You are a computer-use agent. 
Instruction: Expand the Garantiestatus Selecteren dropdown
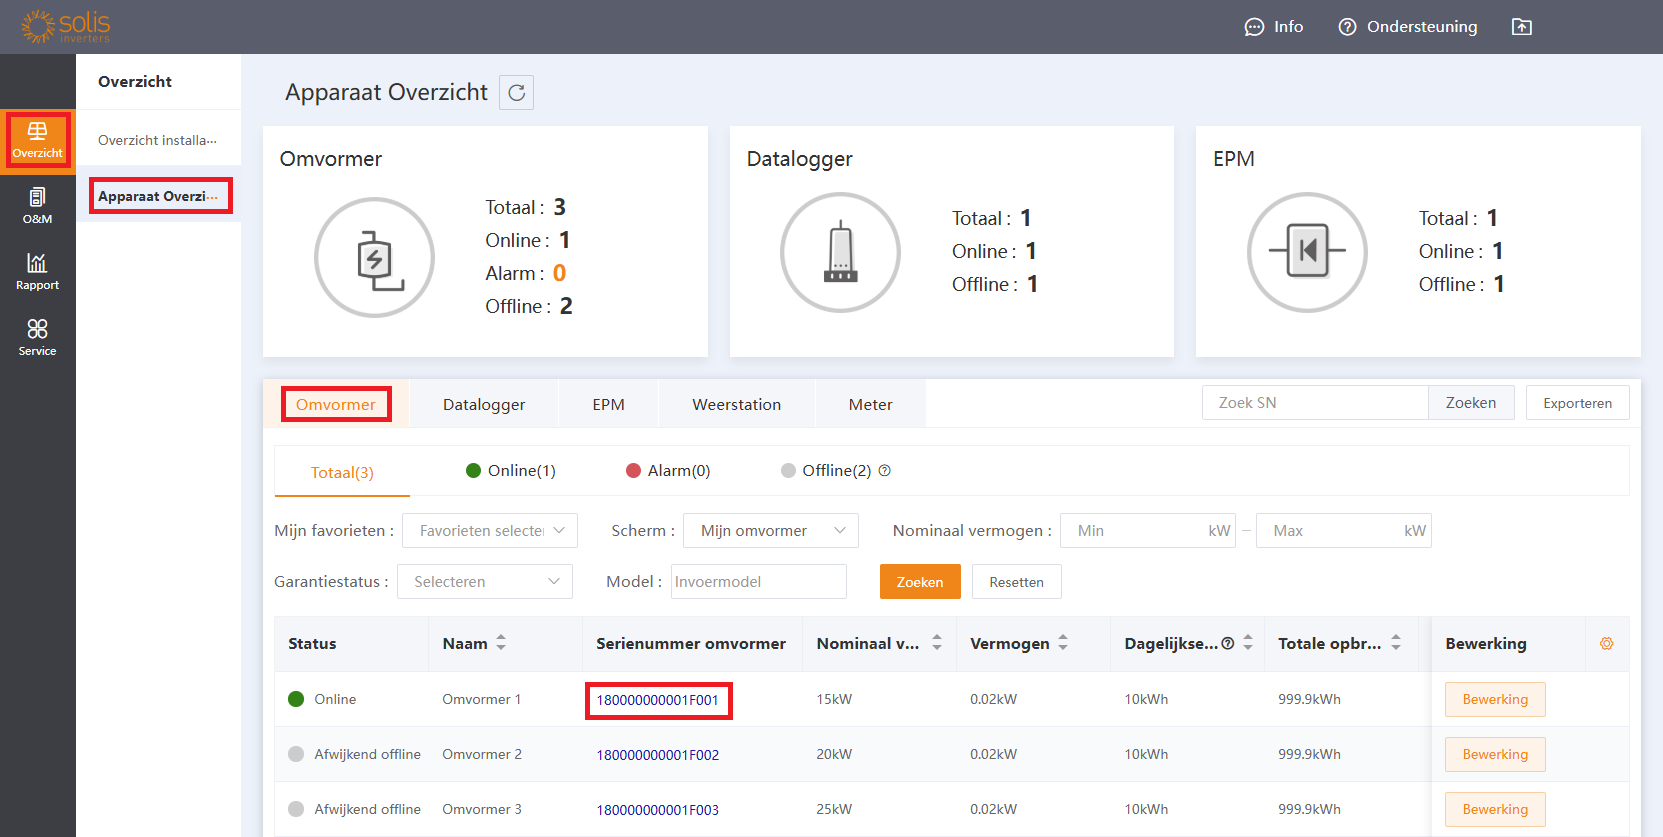[485, 582]
